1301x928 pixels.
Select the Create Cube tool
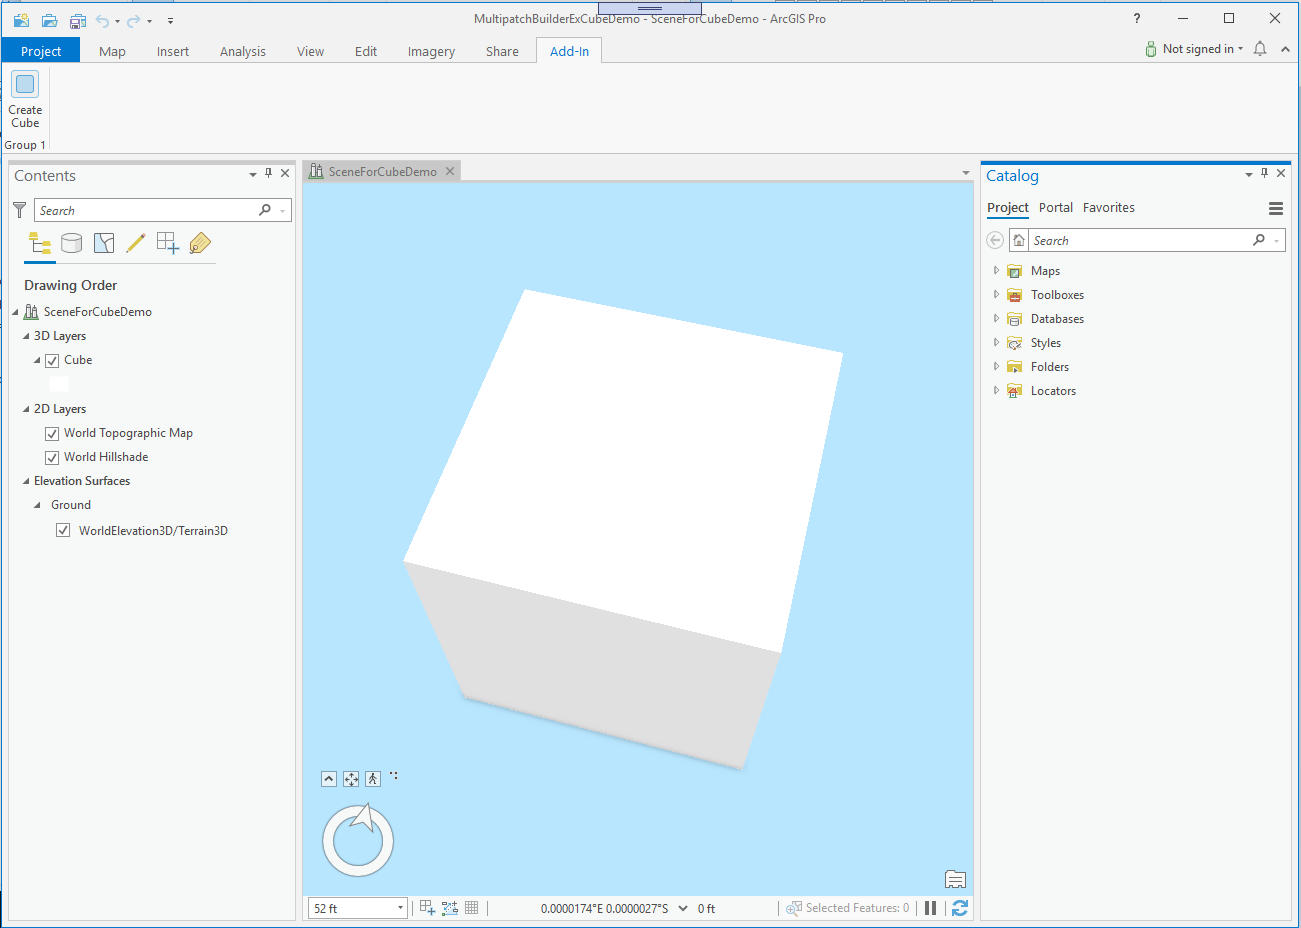pyautogui.click(x=24, y=95)
